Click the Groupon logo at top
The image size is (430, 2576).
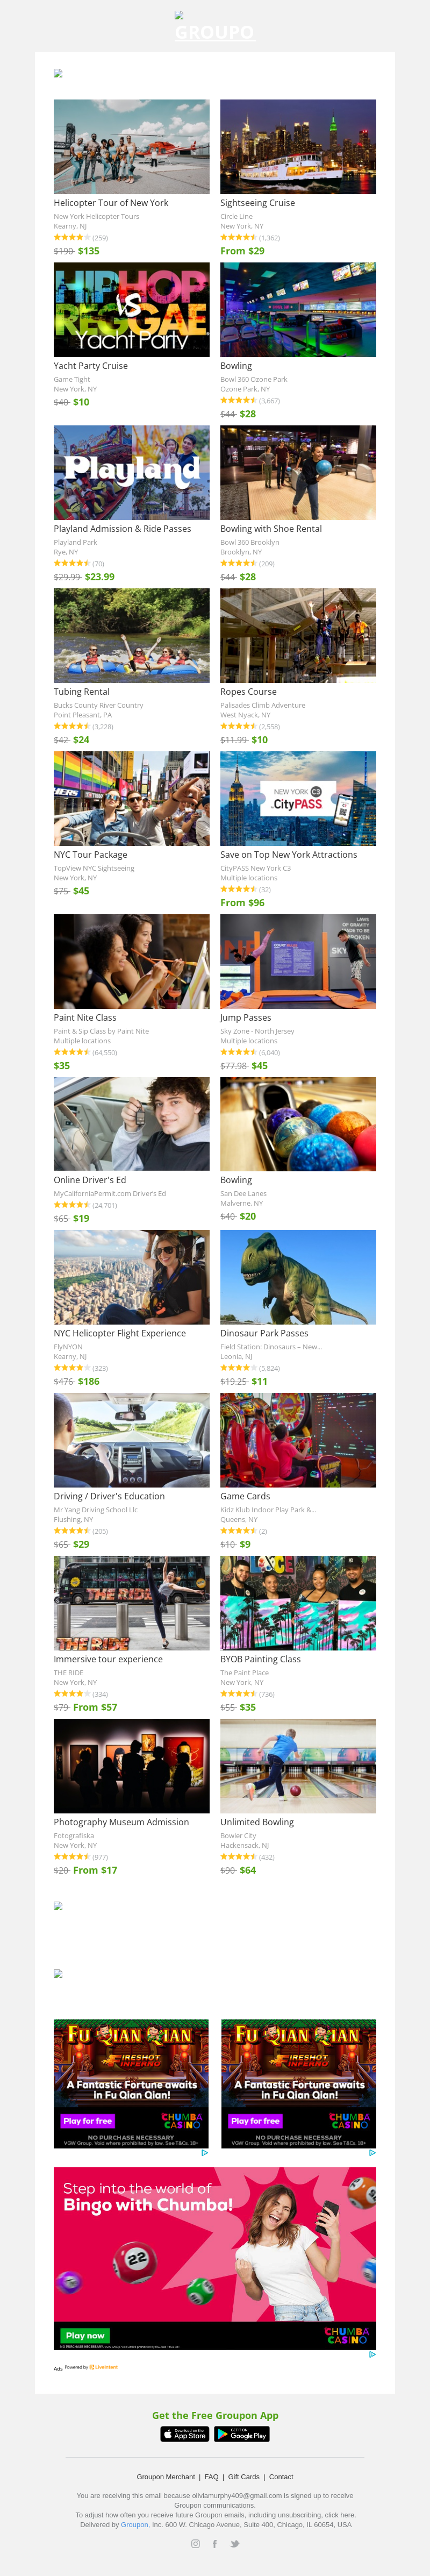[214, 31]
